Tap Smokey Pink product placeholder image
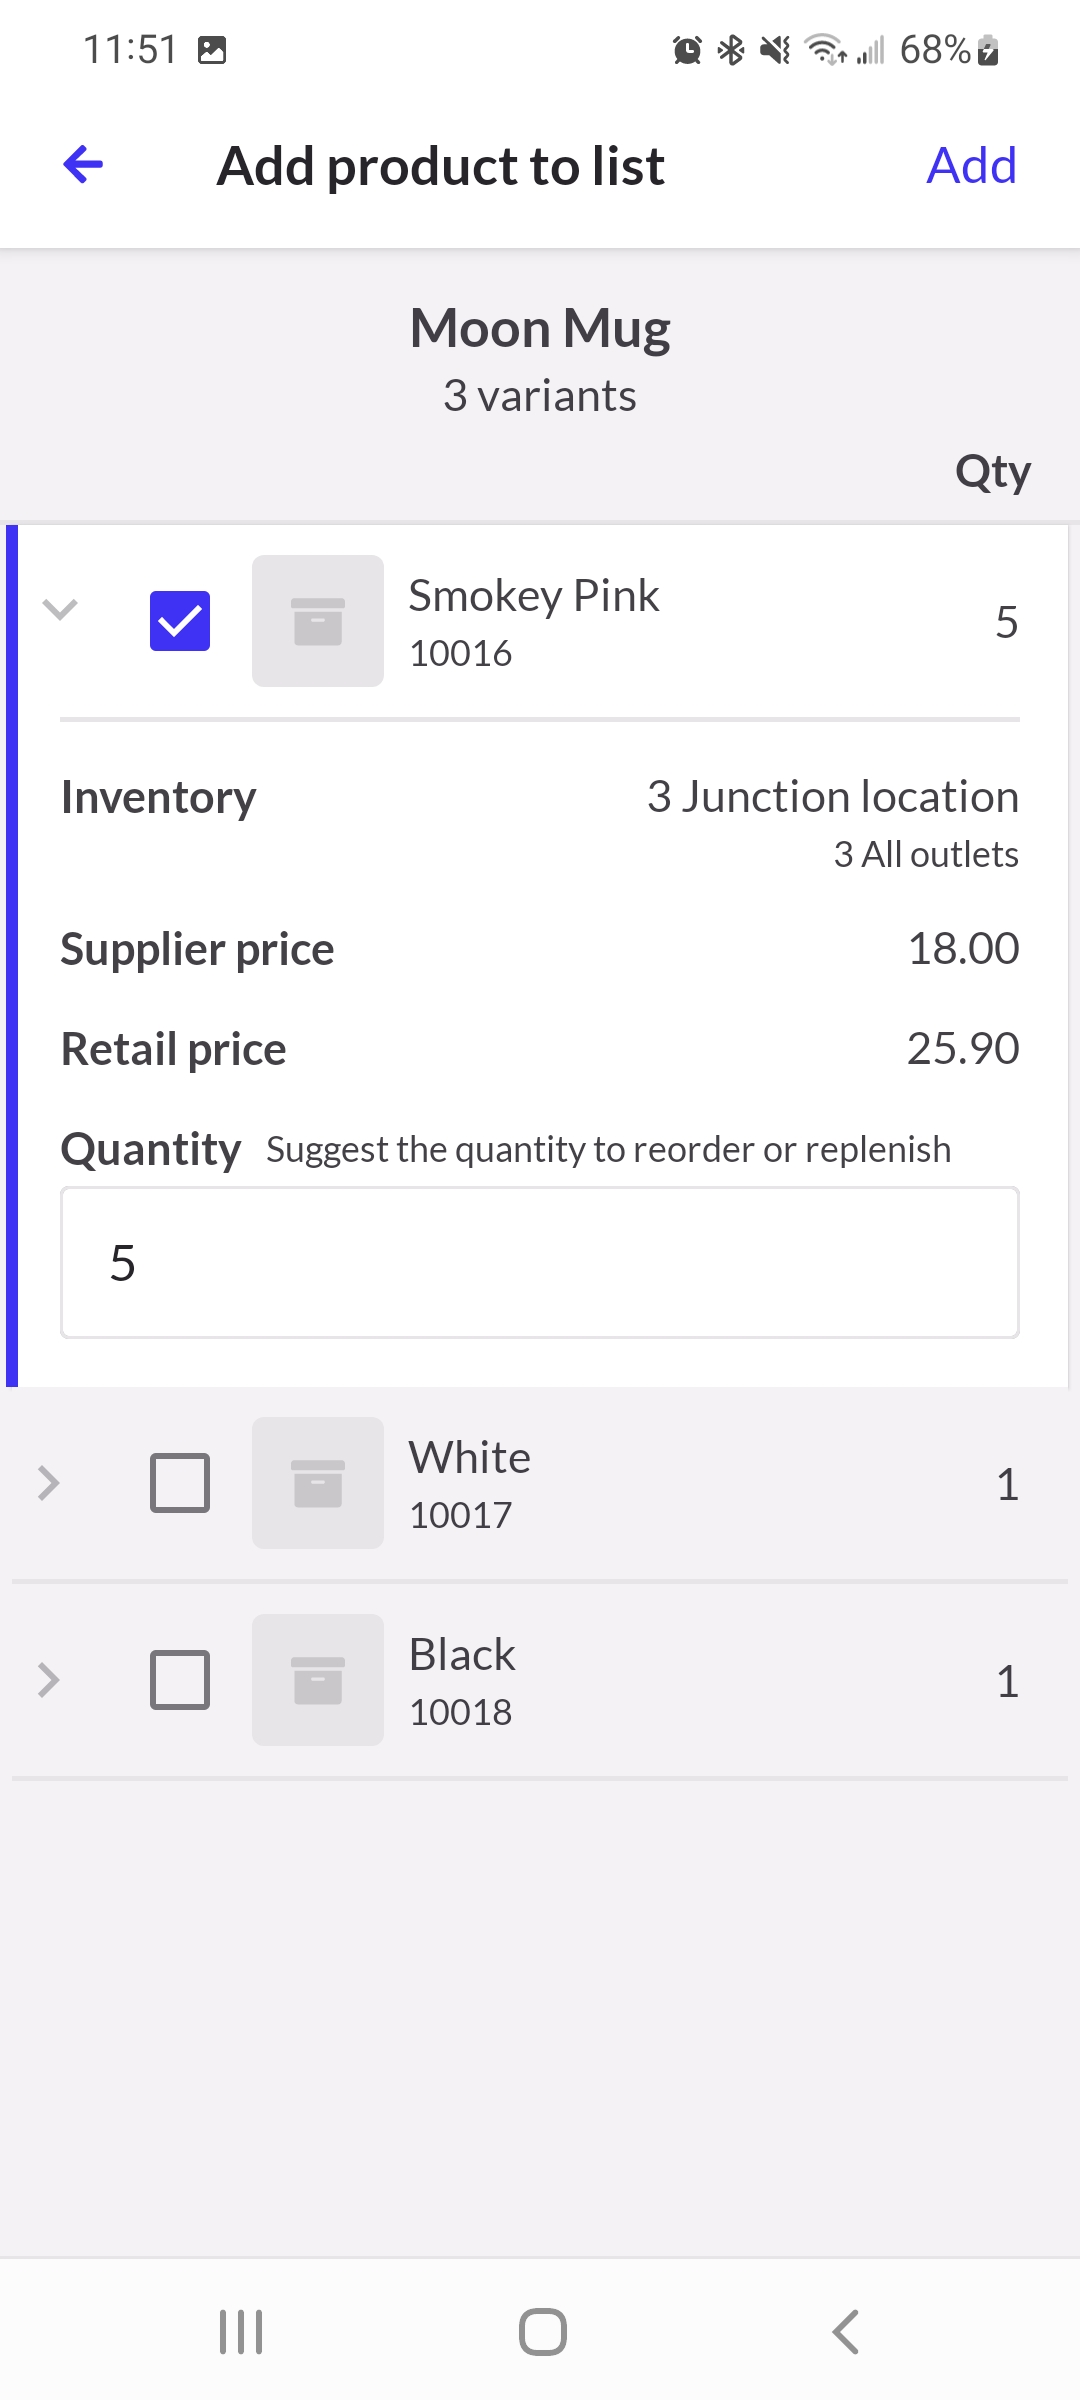 coord(318,621)
